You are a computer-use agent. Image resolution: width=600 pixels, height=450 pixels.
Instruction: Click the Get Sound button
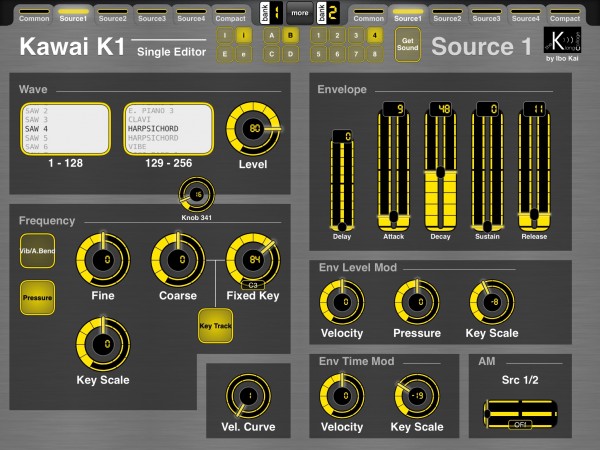tap(408, 44)
